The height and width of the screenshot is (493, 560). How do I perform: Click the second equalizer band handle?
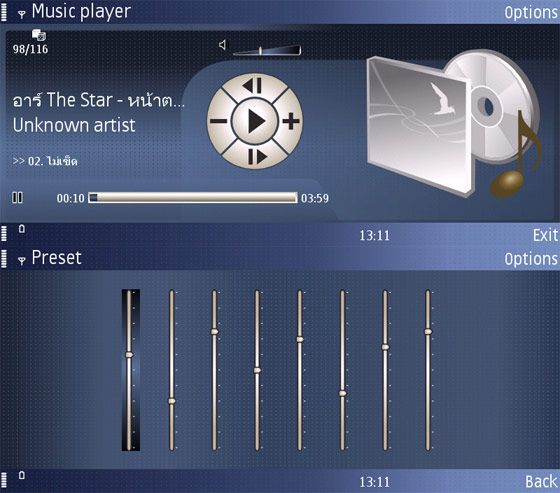[172, 401]
